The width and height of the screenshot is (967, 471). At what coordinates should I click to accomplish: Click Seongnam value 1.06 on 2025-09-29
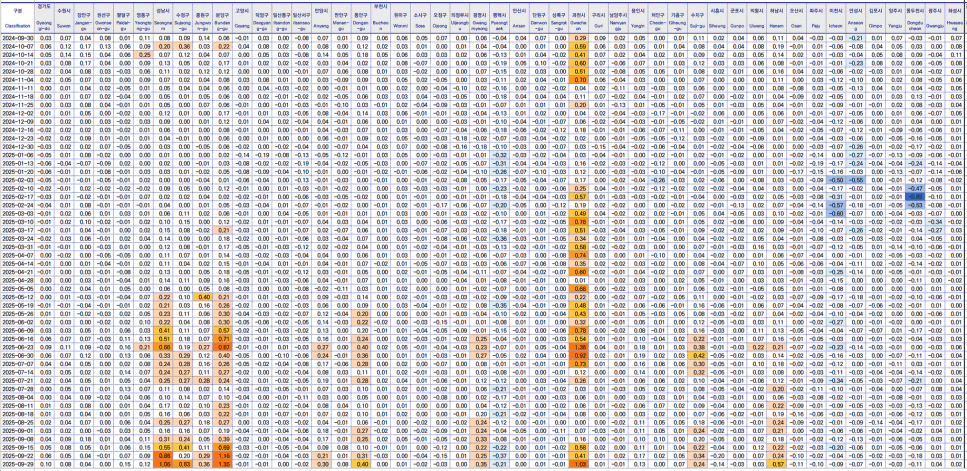pos(163,464)
